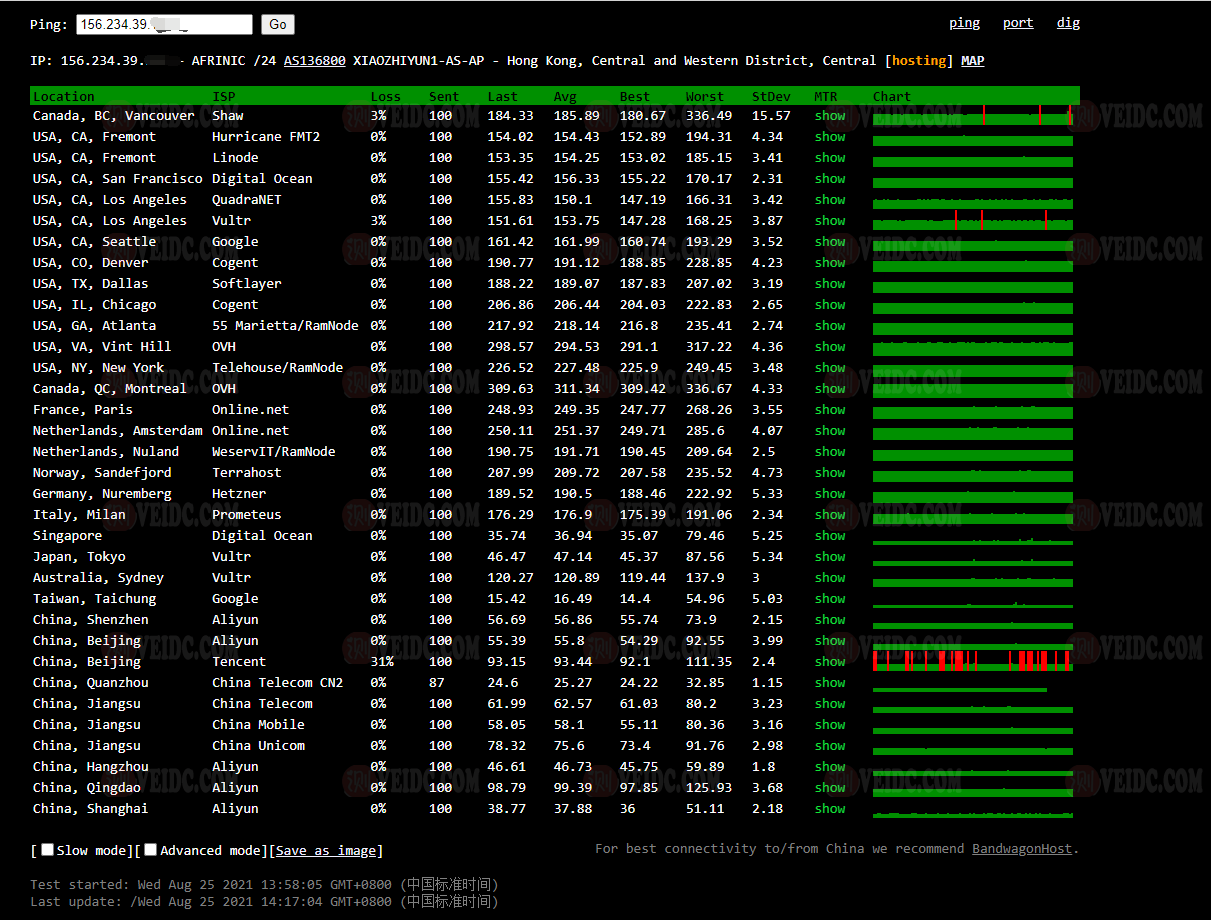Switch to the port tool tab

coord(1018,23)
